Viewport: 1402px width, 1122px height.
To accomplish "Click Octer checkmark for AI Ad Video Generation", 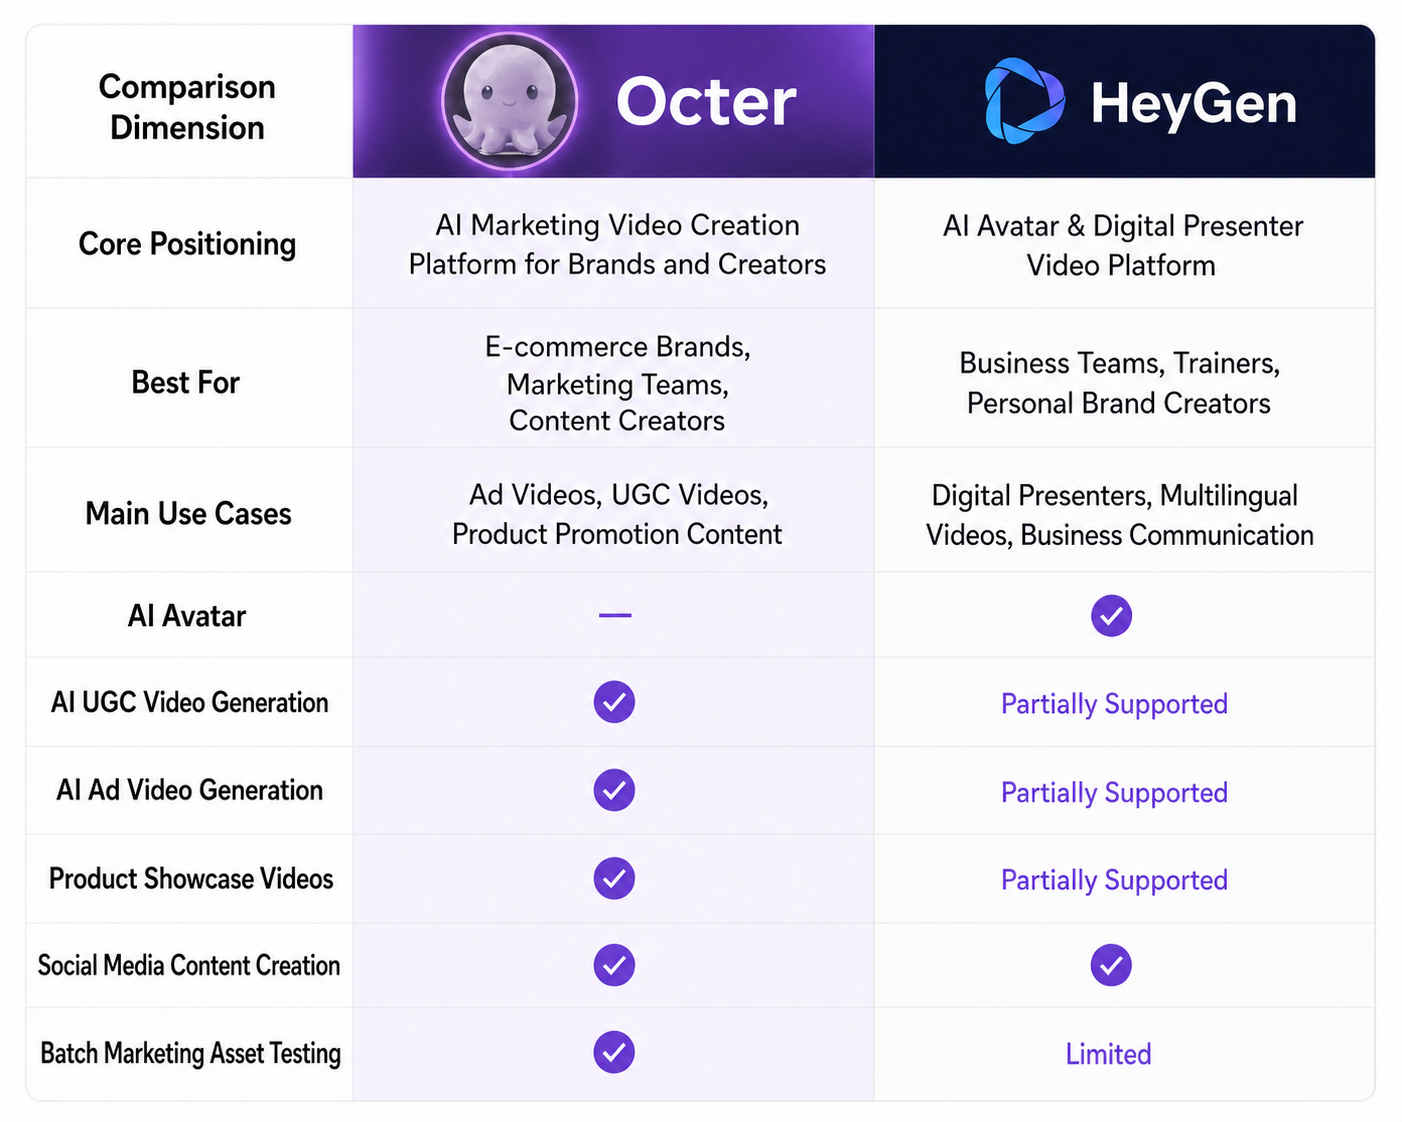I will pos(614,790).
